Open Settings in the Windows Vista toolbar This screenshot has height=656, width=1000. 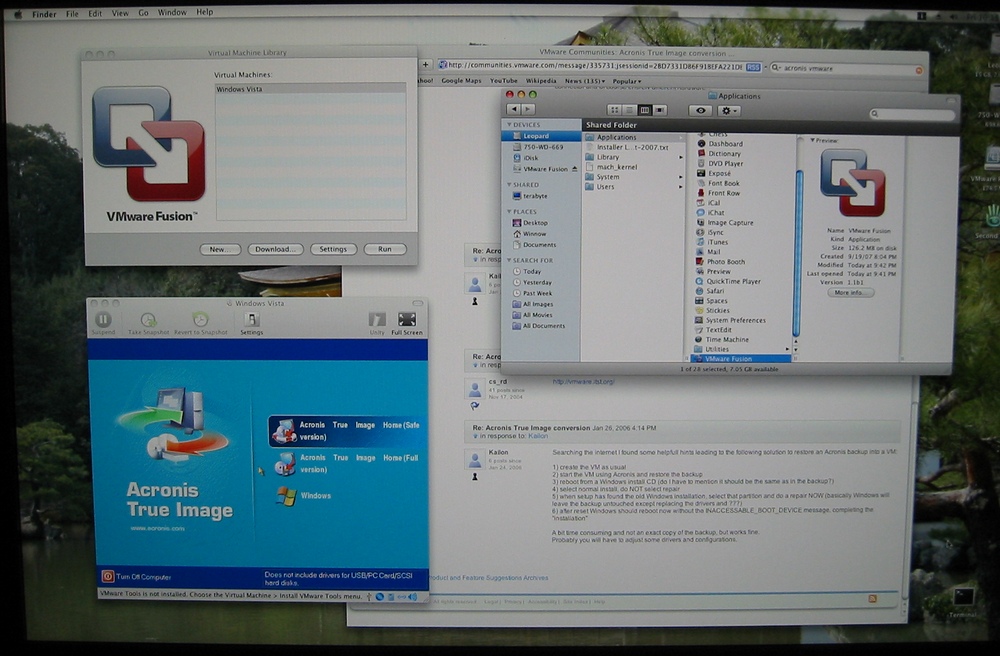pyautogui.click(x=251, y=323)
